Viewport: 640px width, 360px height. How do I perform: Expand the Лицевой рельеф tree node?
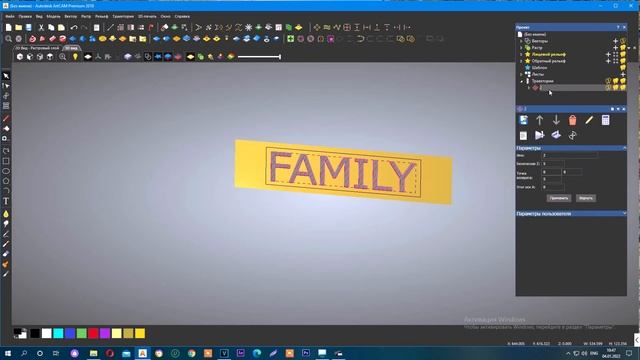click(x=521, y=54)
